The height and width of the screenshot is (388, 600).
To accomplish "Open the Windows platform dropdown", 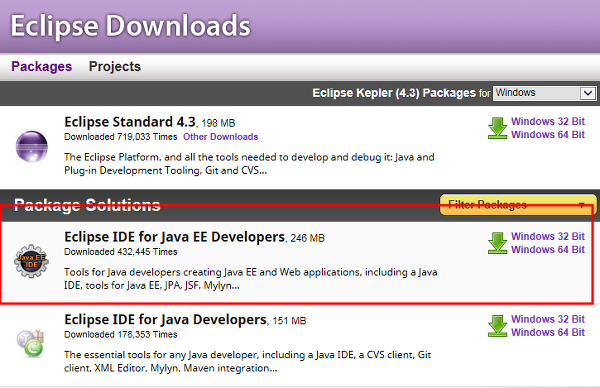I will point(544,93).
